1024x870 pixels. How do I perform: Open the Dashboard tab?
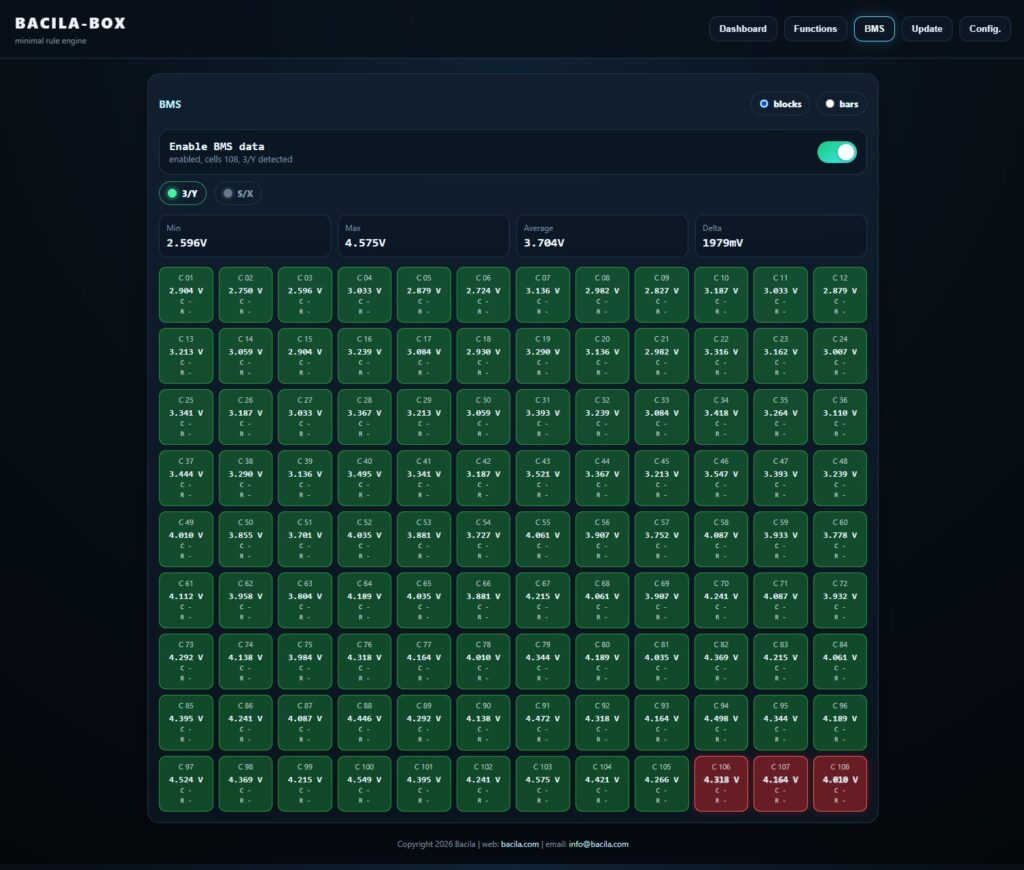tap(743, 29)
